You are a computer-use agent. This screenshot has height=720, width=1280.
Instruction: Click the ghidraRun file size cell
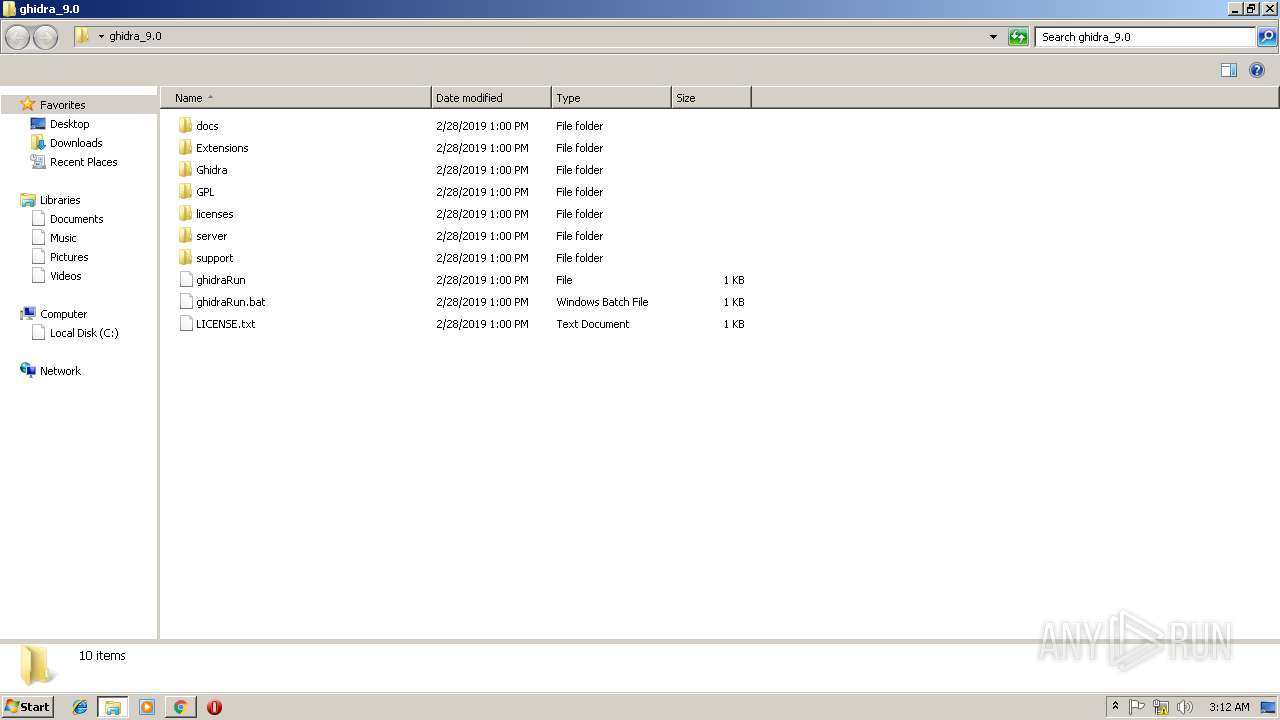(x=734, y=280)
